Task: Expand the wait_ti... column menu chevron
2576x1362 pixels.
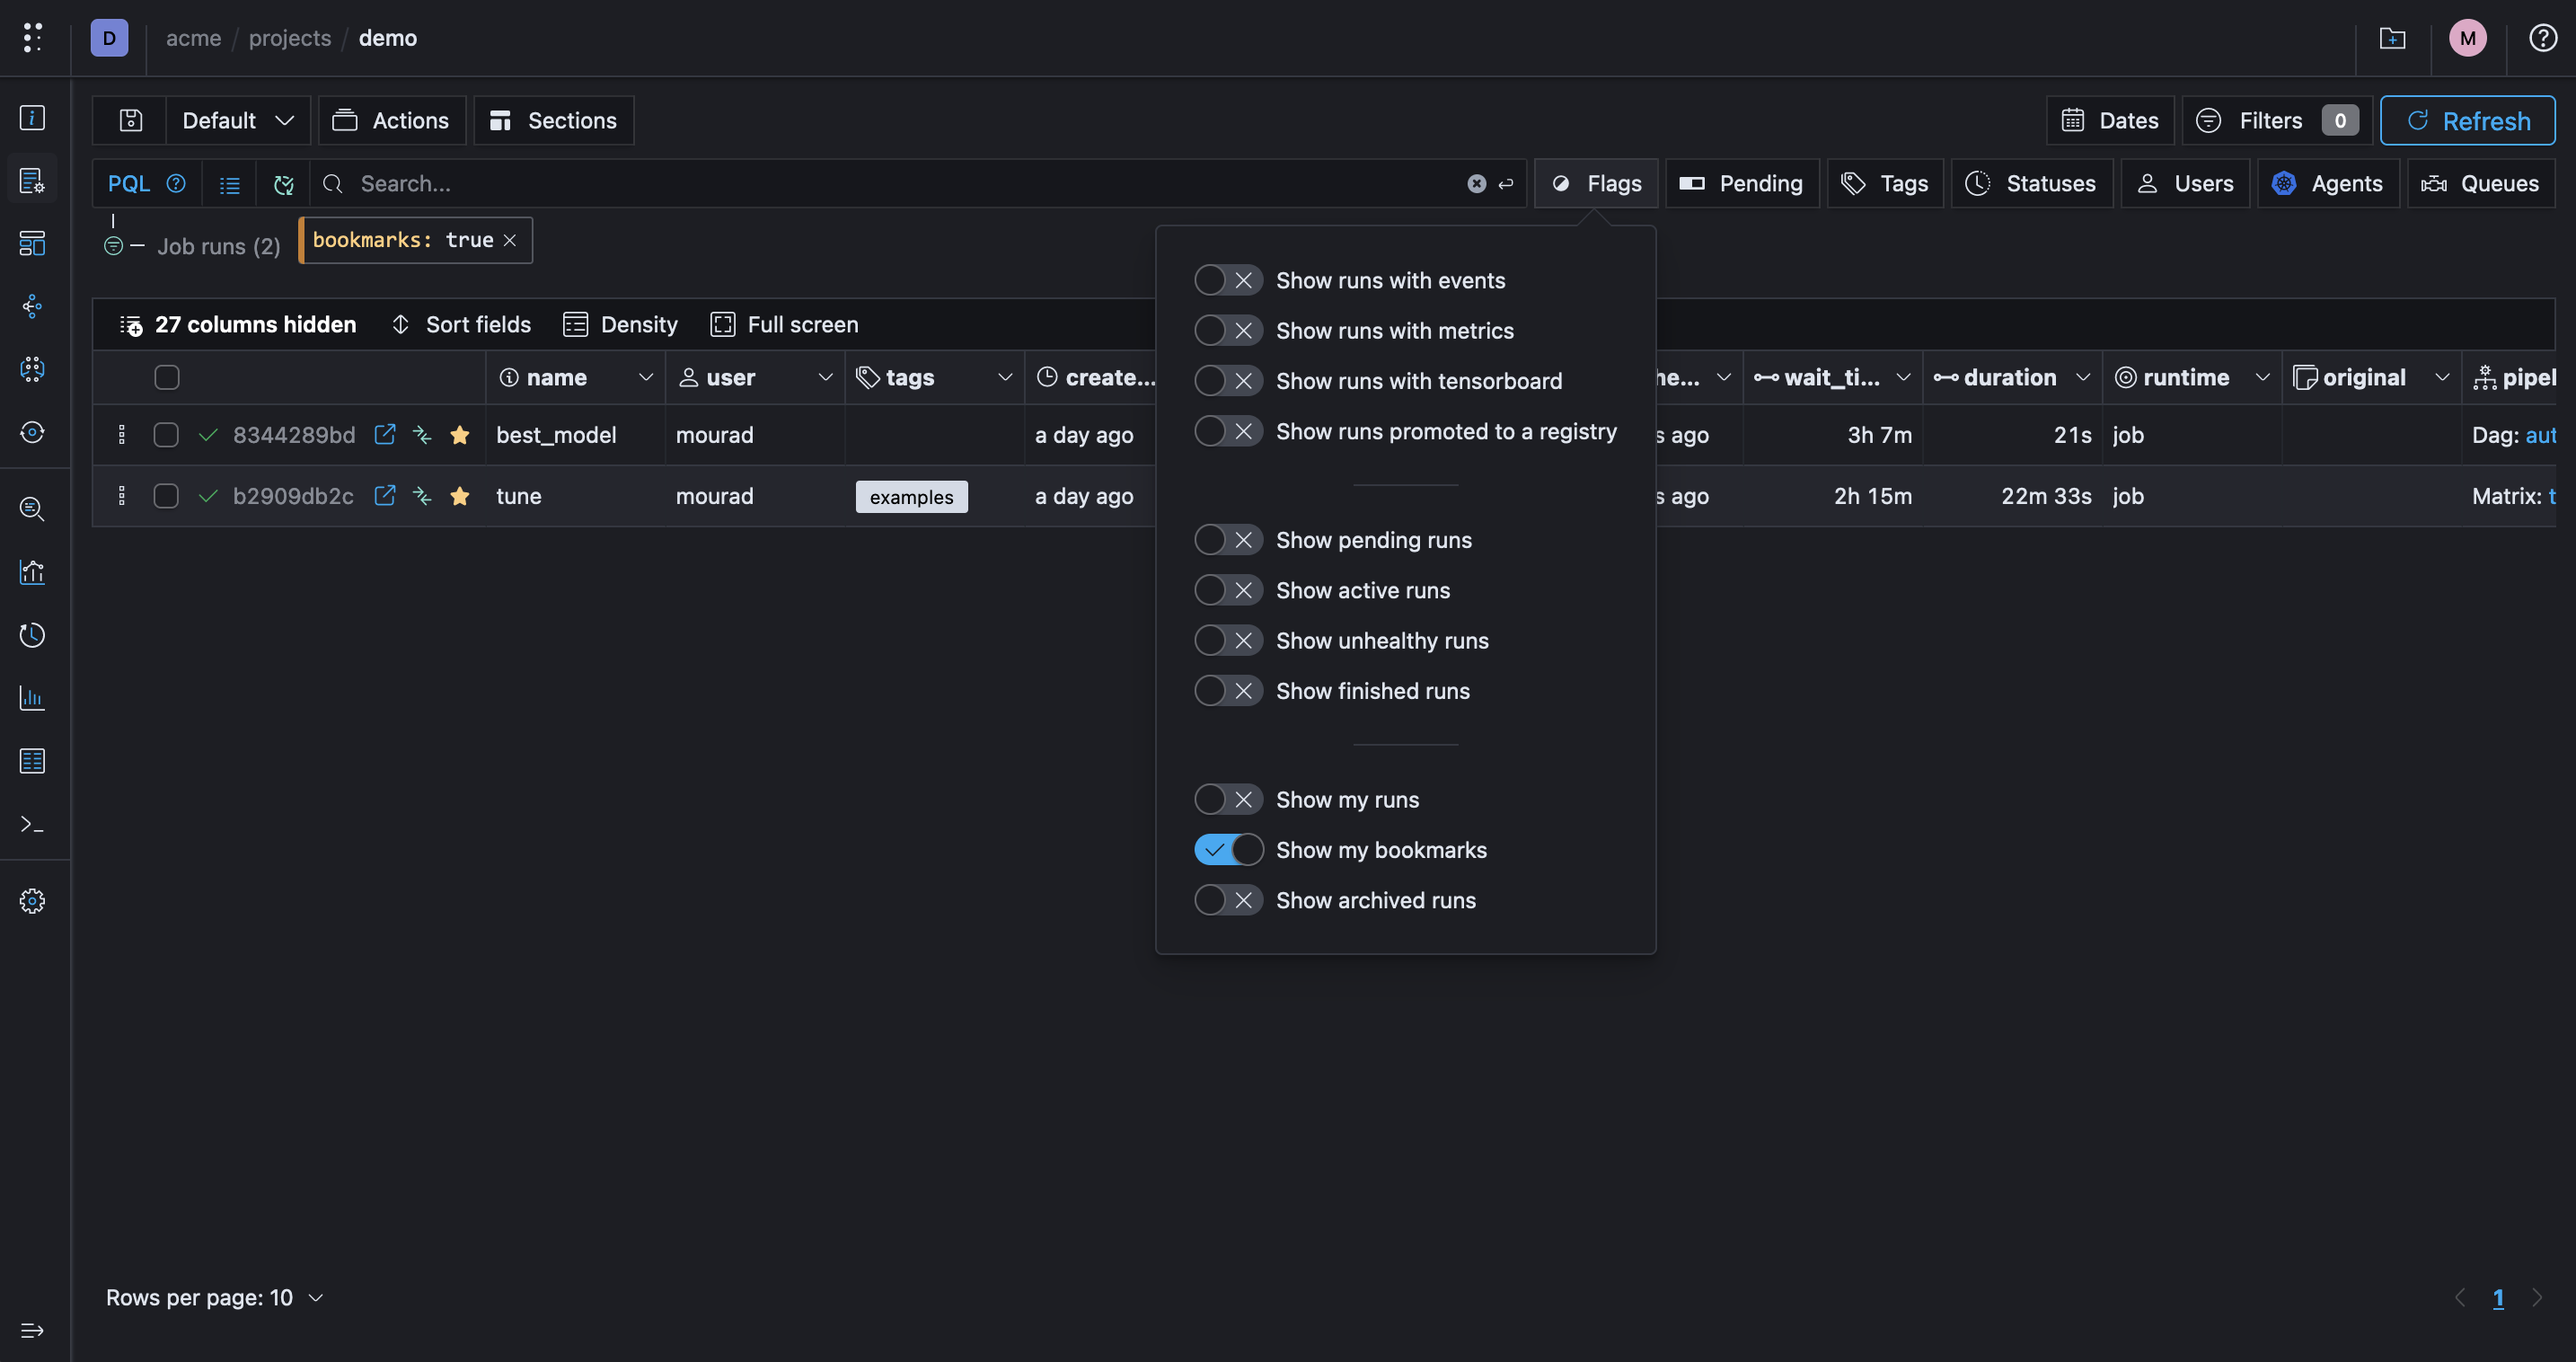Action: click(x=1903, y=378)
